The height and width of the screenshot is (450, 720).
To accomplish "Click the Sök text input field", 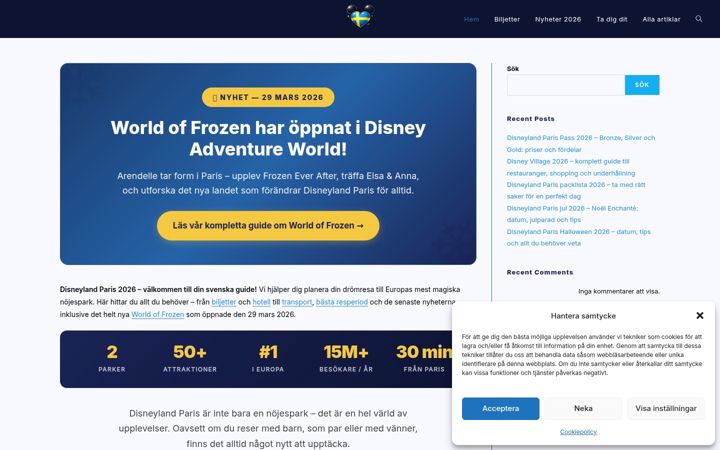I will [566, 85].
